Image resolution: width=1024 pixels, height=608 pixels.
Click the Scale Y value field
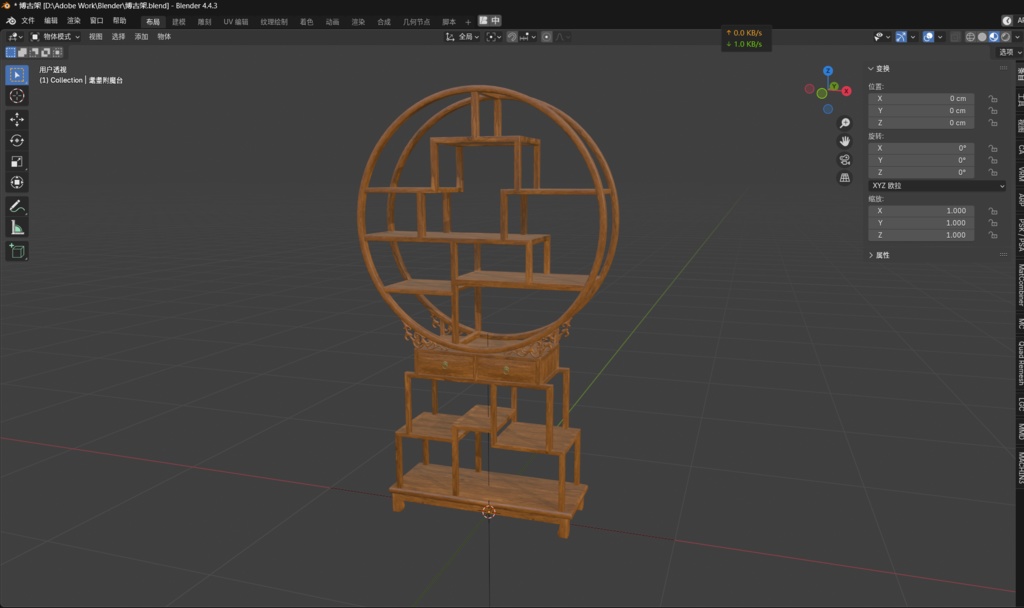point(921,223)
